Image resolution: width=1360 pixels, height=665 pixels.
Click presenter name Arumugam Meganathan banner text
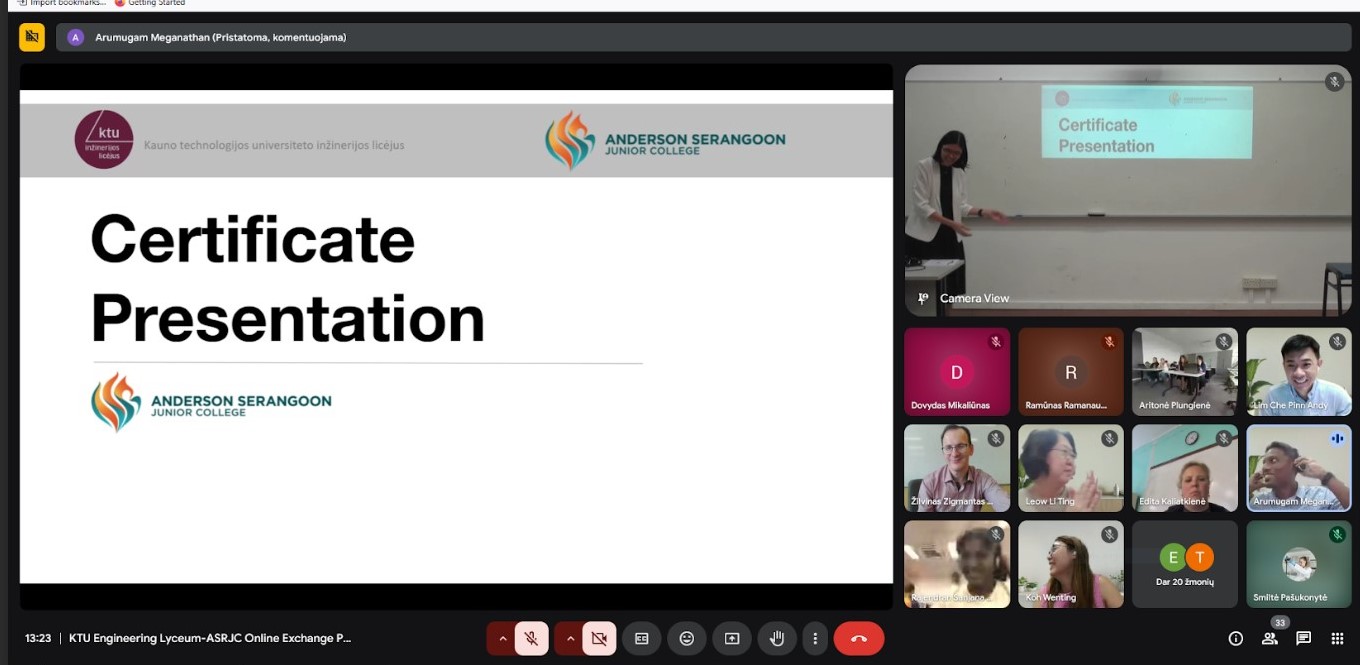[x=220, y=38]
